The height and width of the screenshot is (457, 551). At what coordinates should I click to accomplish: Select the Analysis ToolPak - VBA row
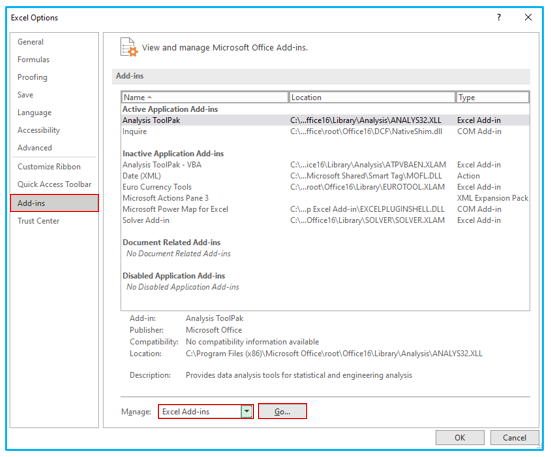point(325,165)
